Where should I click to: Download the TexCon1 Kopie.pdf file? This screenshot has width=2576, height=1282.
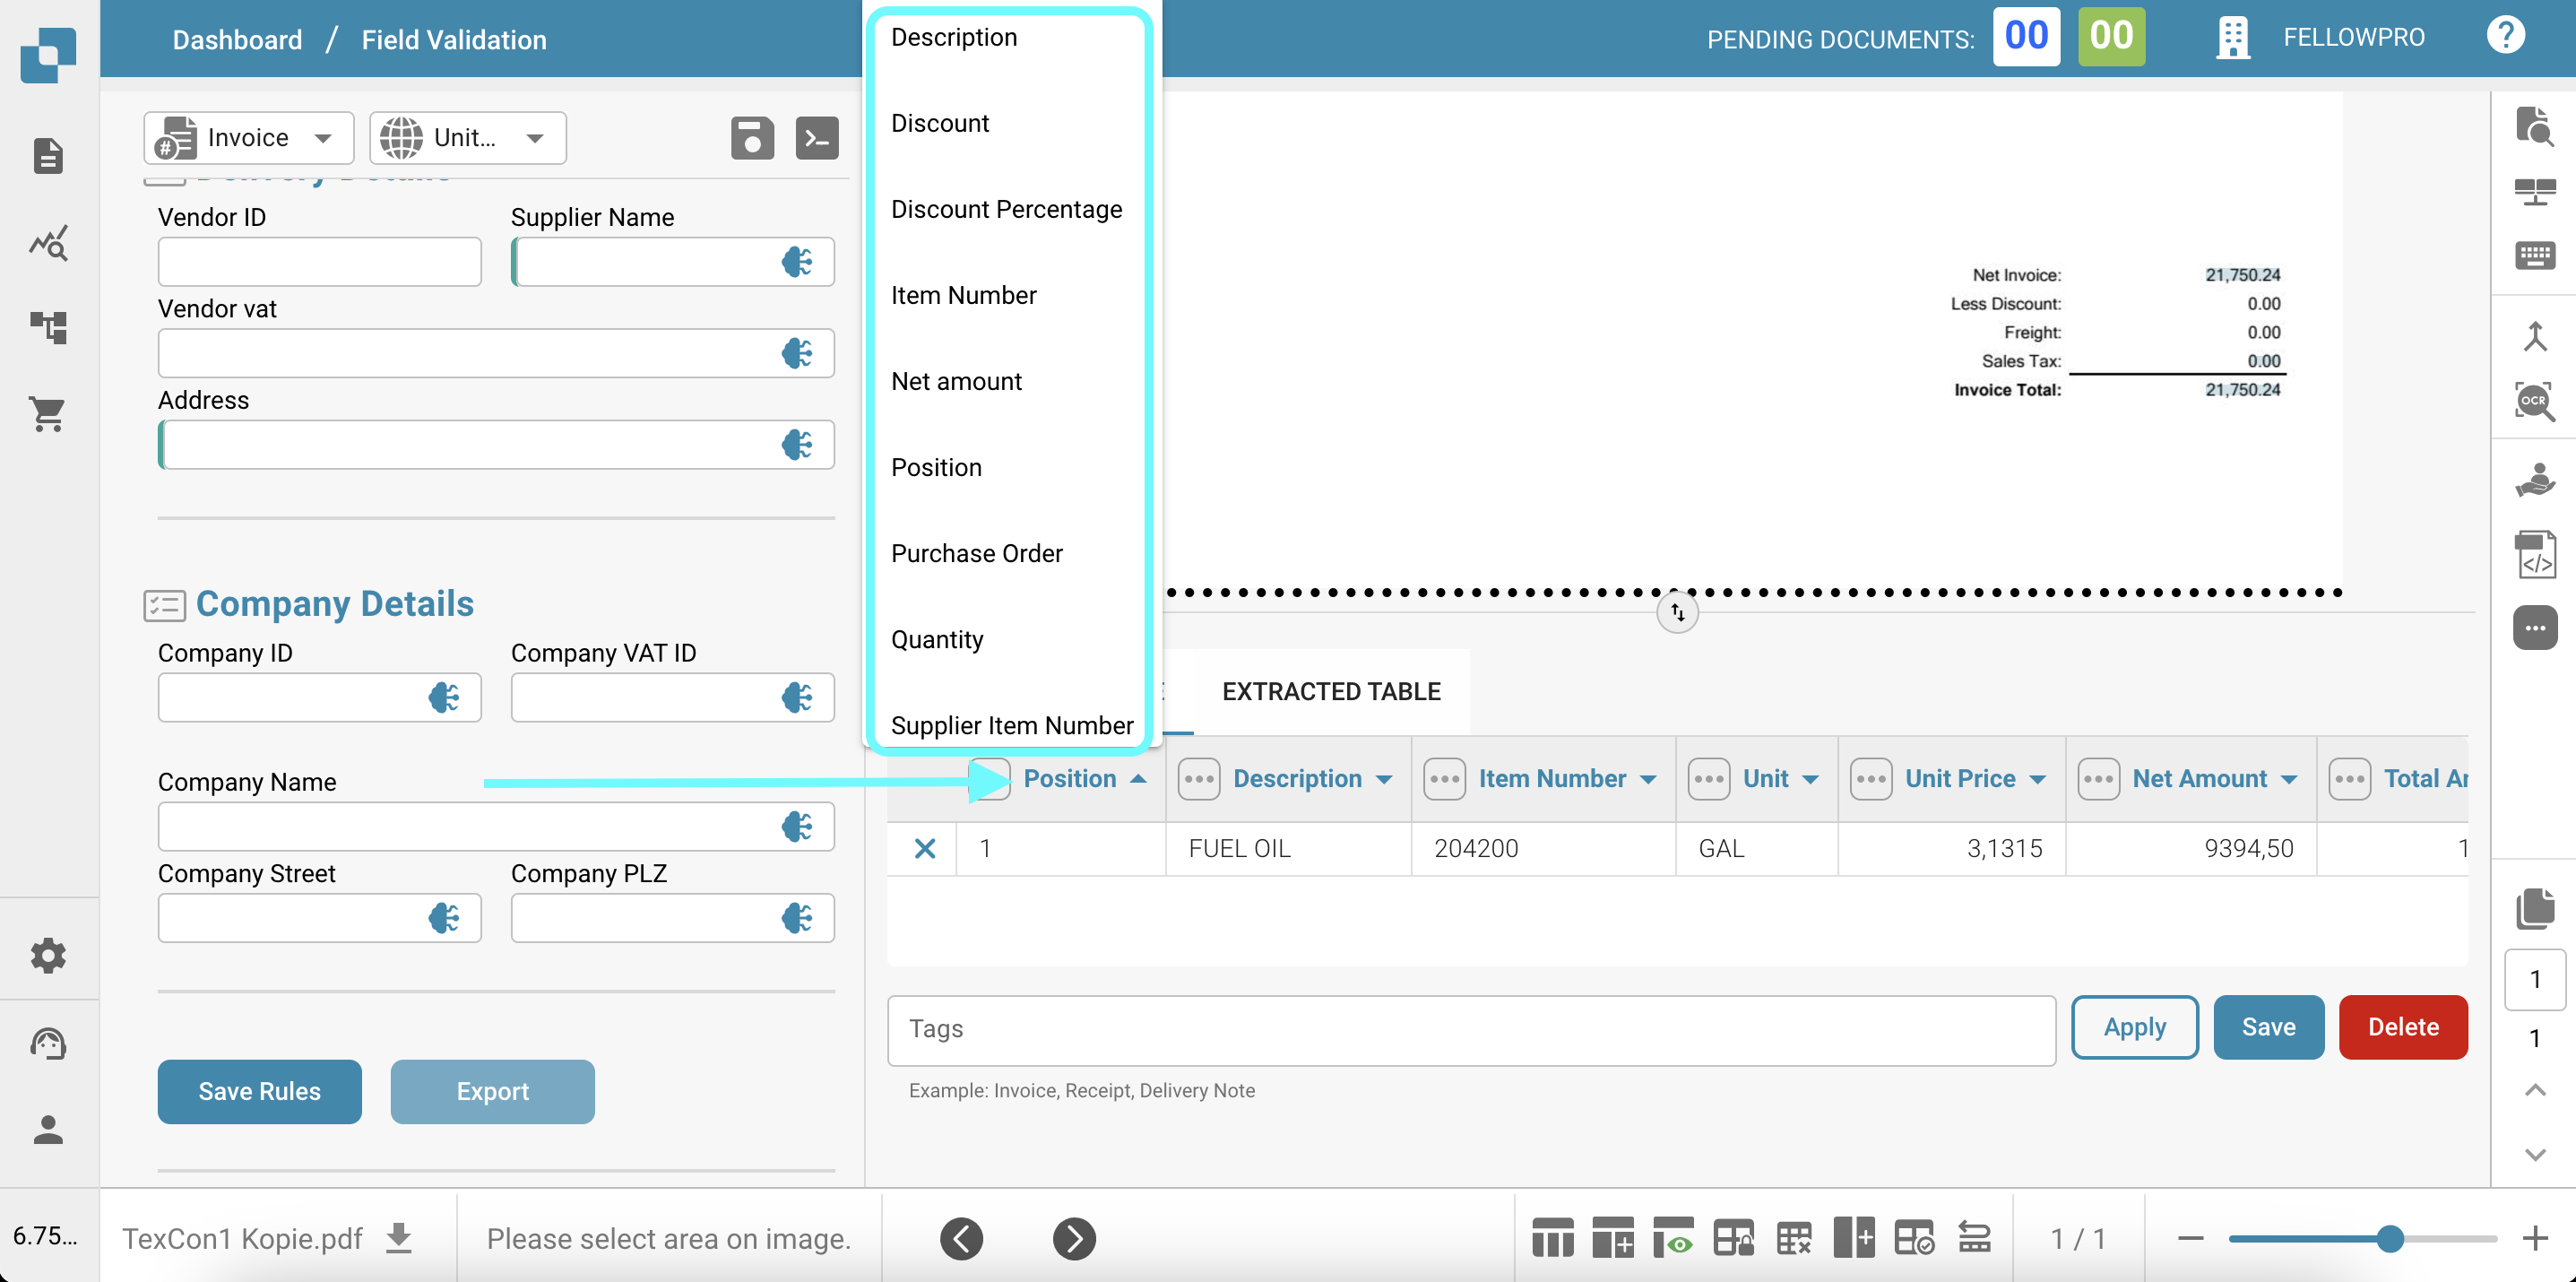(x=399, y=1238)
